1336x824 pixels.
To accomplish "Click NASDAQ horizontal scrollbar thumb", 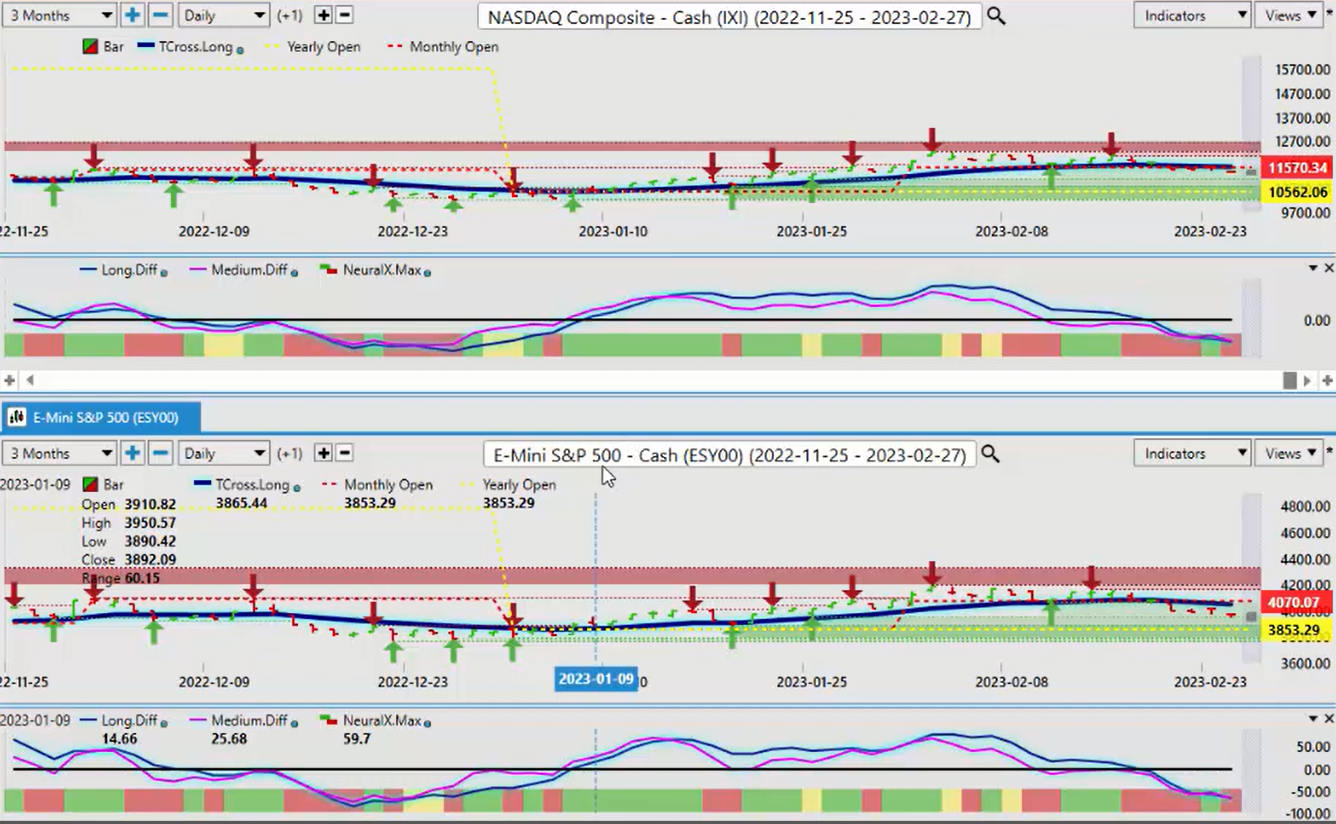I will 1290,380.
